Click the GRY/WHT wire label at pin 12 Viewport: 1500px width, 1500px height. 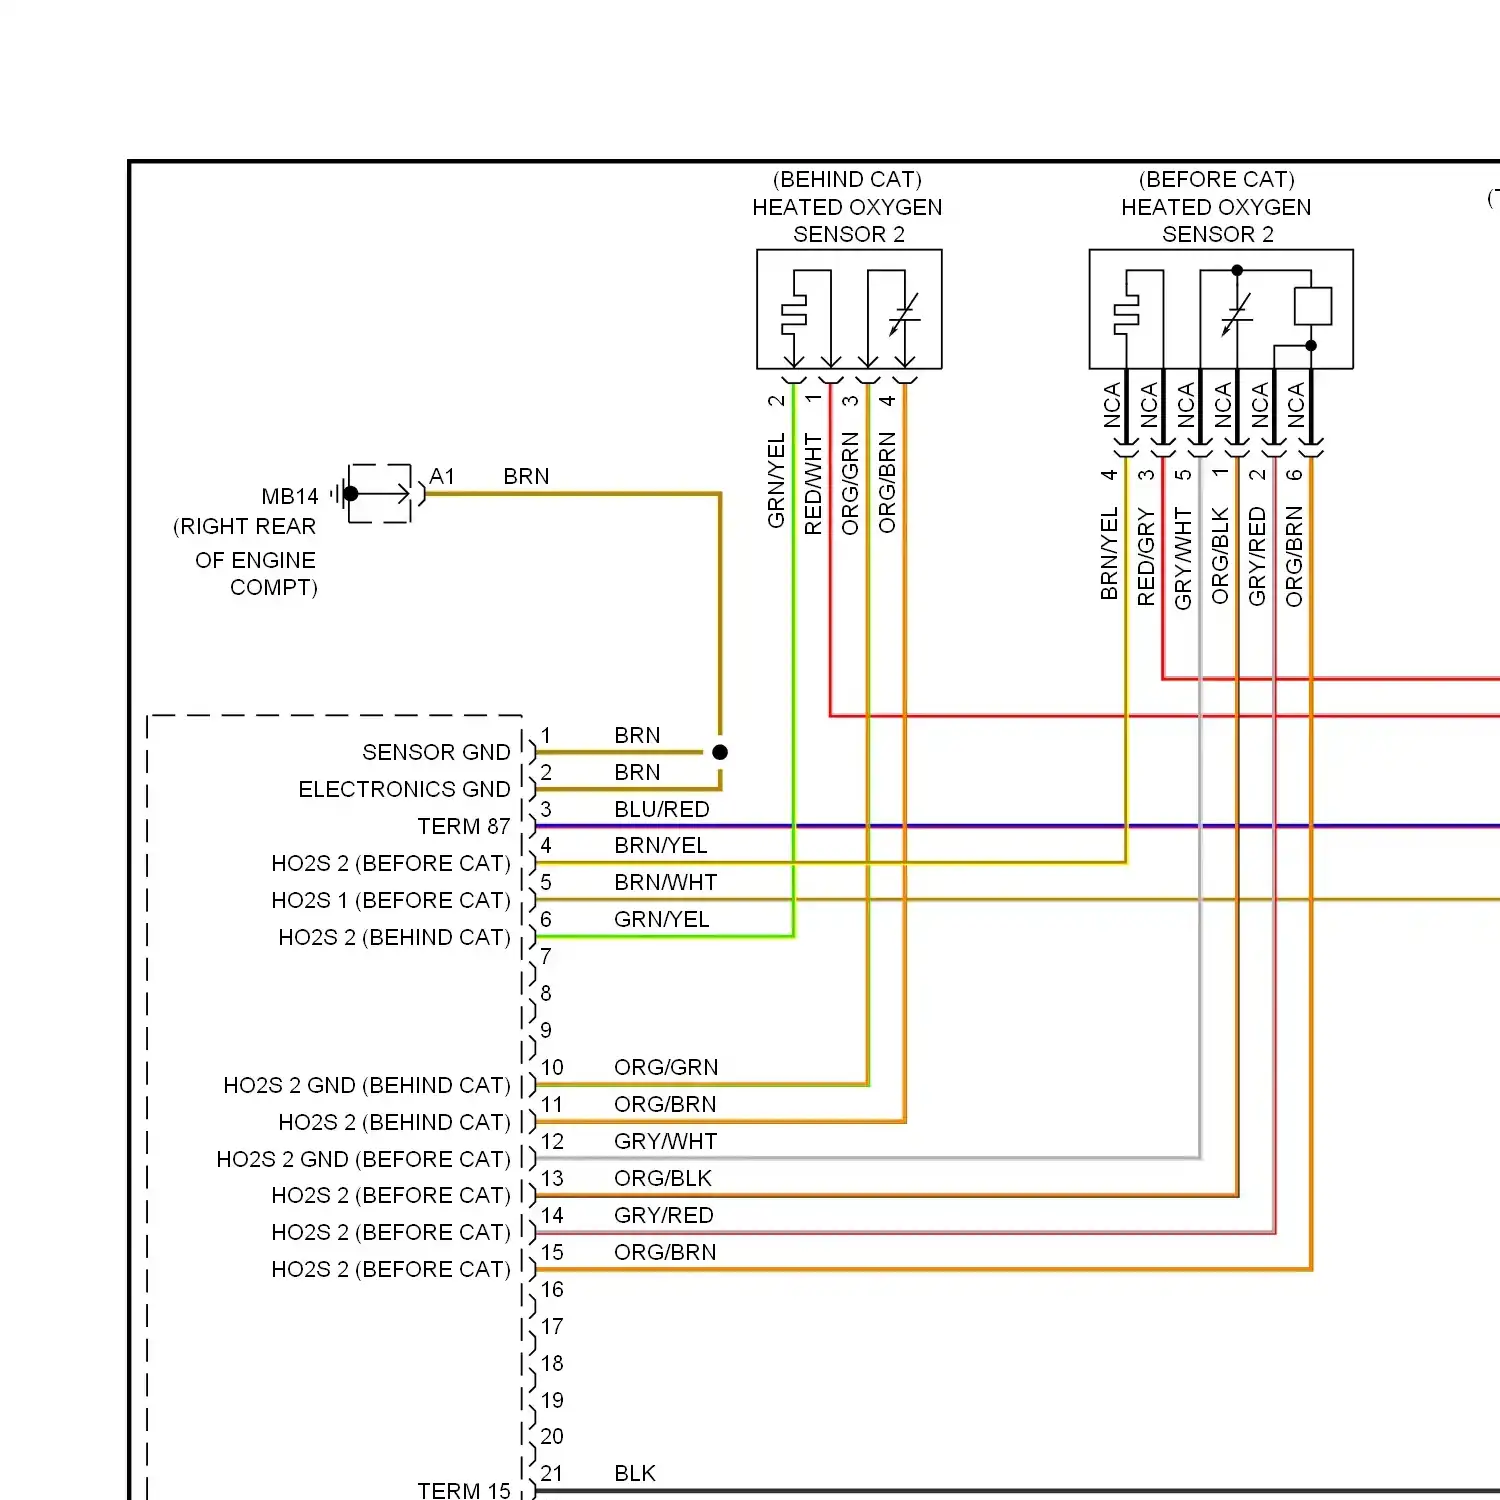(x=666, y=1141)
